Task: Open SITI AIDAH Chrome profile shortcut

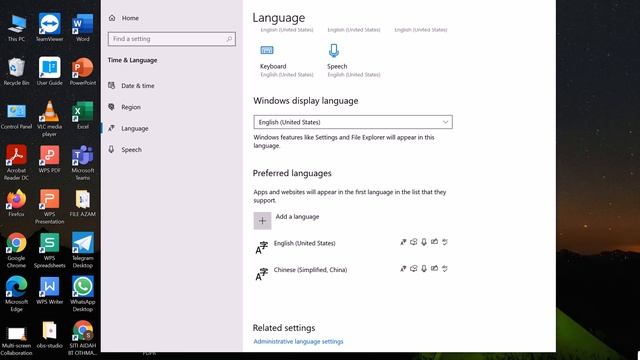Action: [82, 338]
